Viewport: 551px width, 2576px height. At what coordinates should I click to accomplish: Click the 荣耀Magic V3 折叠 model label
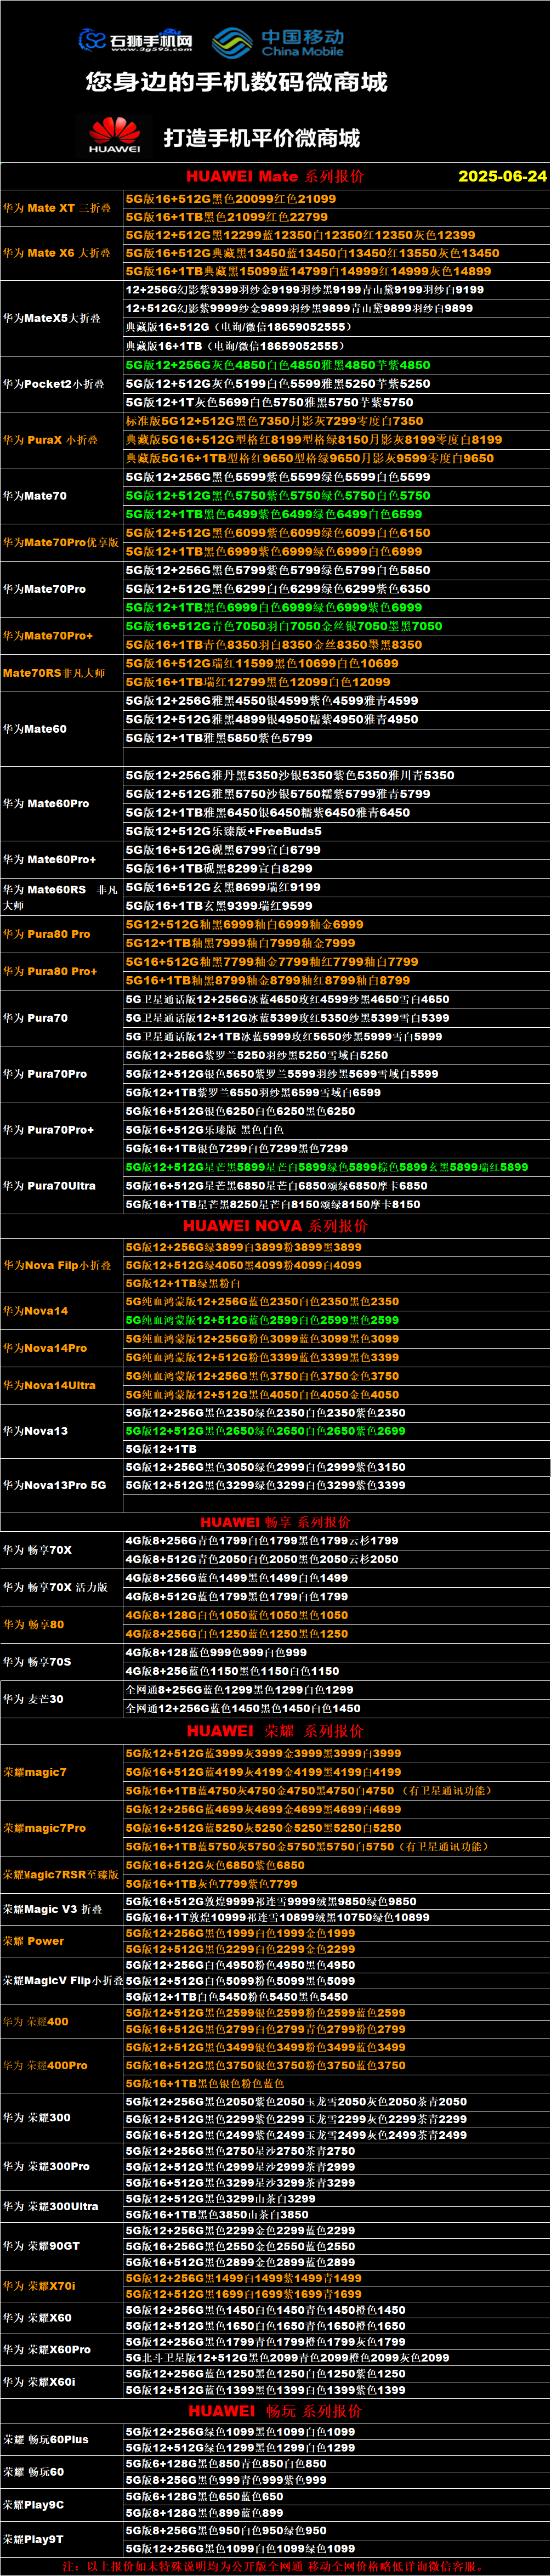point(53,1909)
